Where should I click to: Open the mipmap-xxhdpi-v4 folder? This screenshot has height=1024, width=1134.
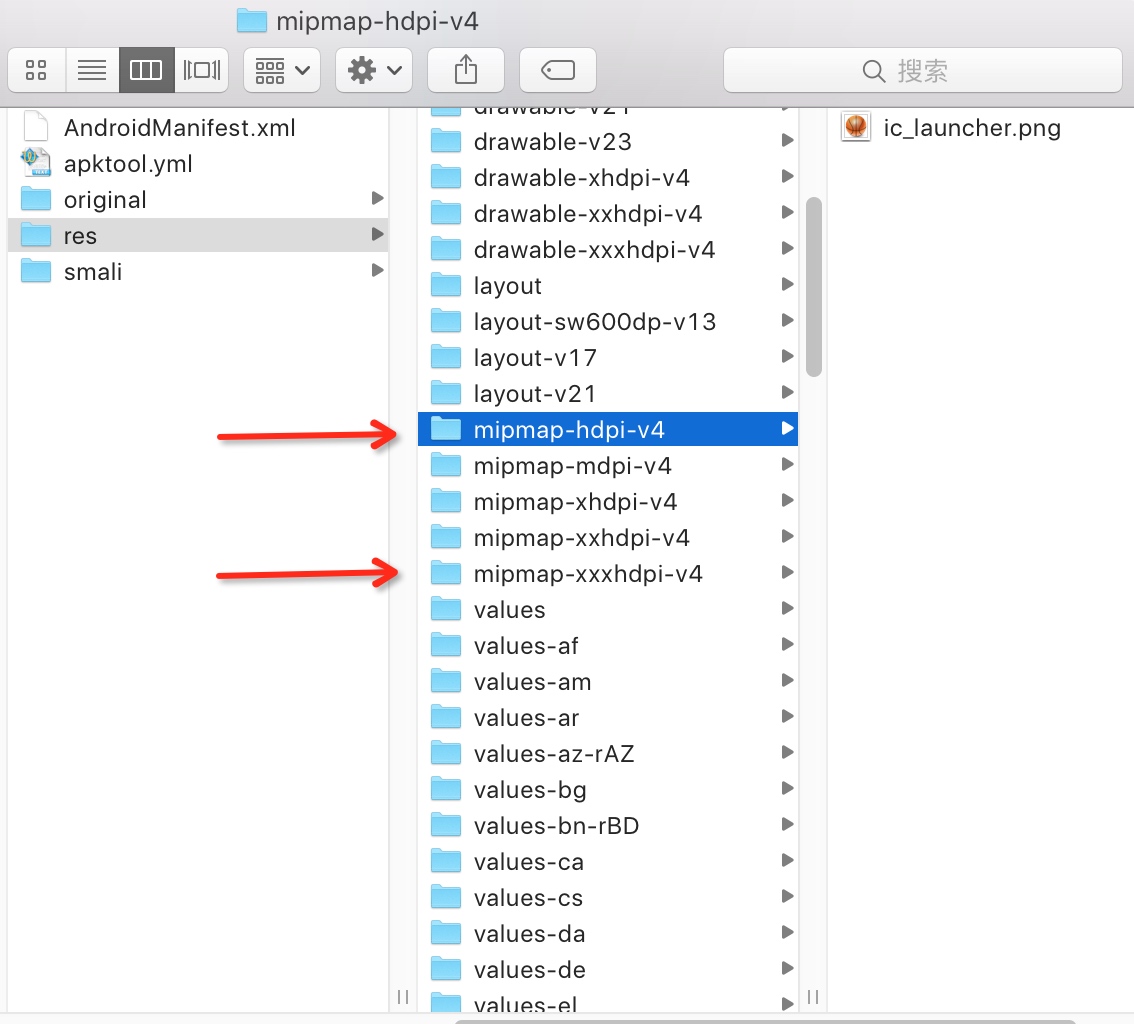tap(608, 537)
